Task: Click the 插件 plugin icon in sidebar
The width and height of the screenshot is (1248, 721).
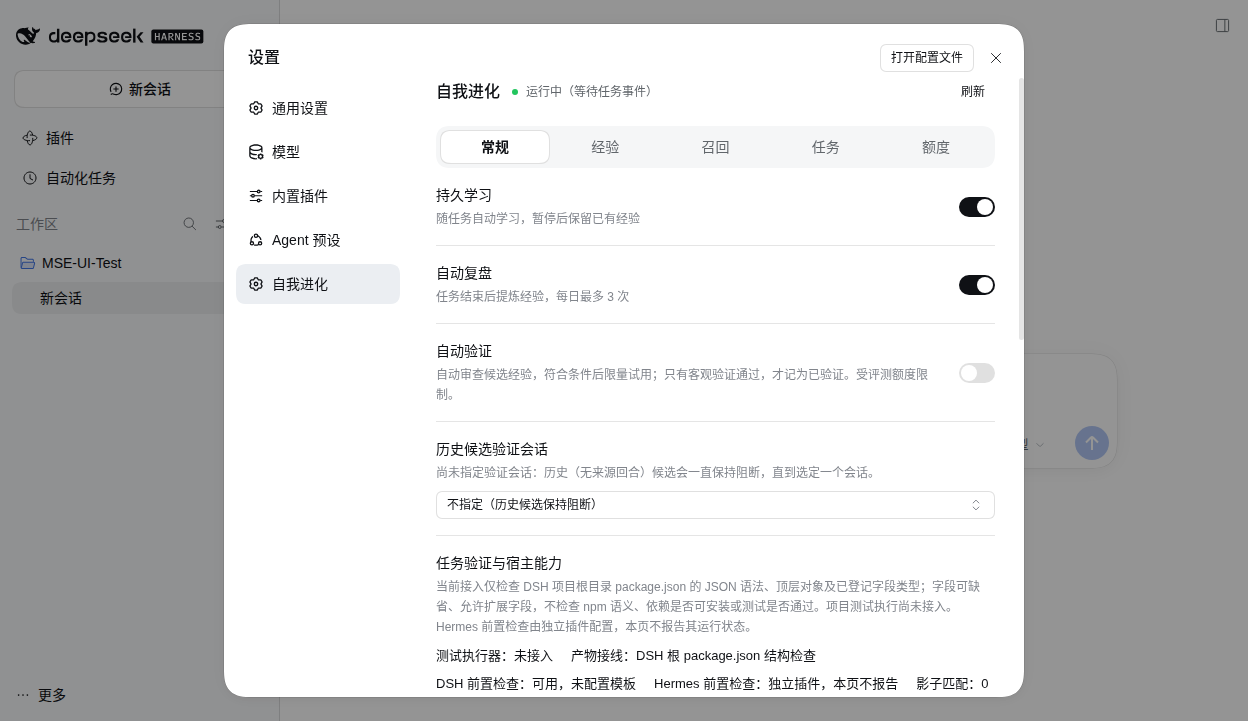Action: (30, 138)
